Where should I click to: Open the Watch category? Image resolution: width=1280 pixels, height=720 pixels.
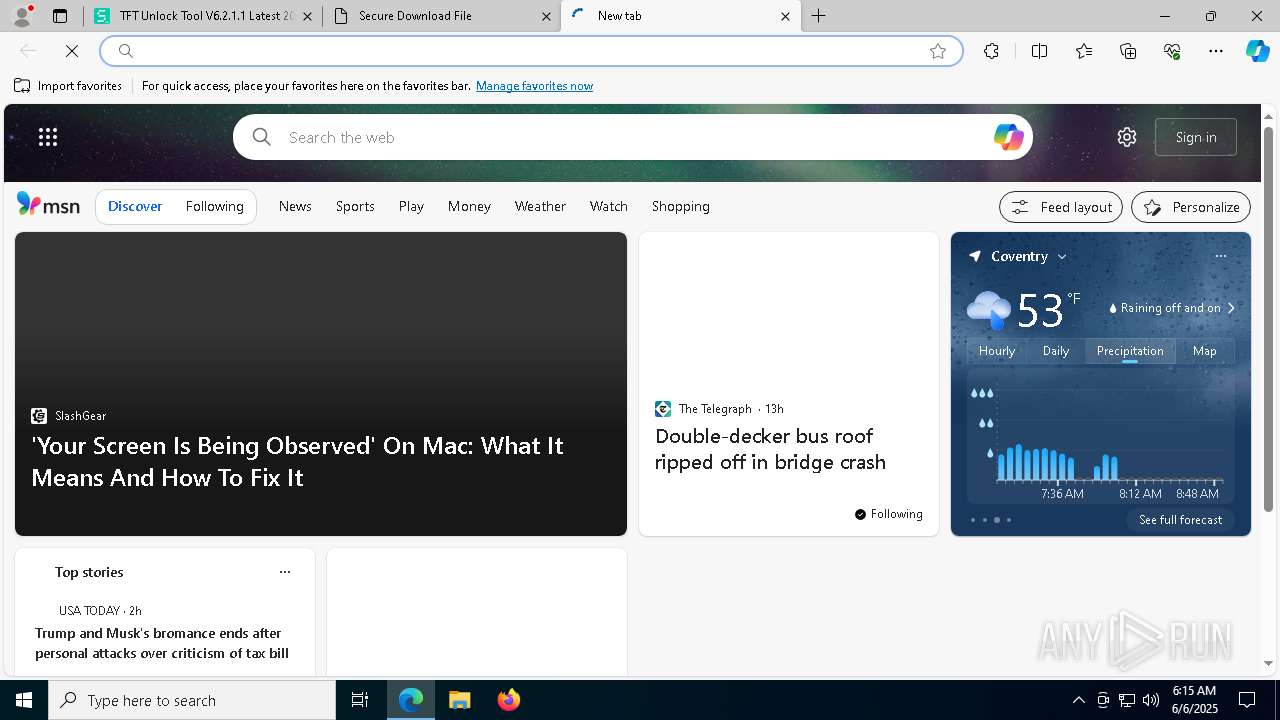tap(608, 206)
